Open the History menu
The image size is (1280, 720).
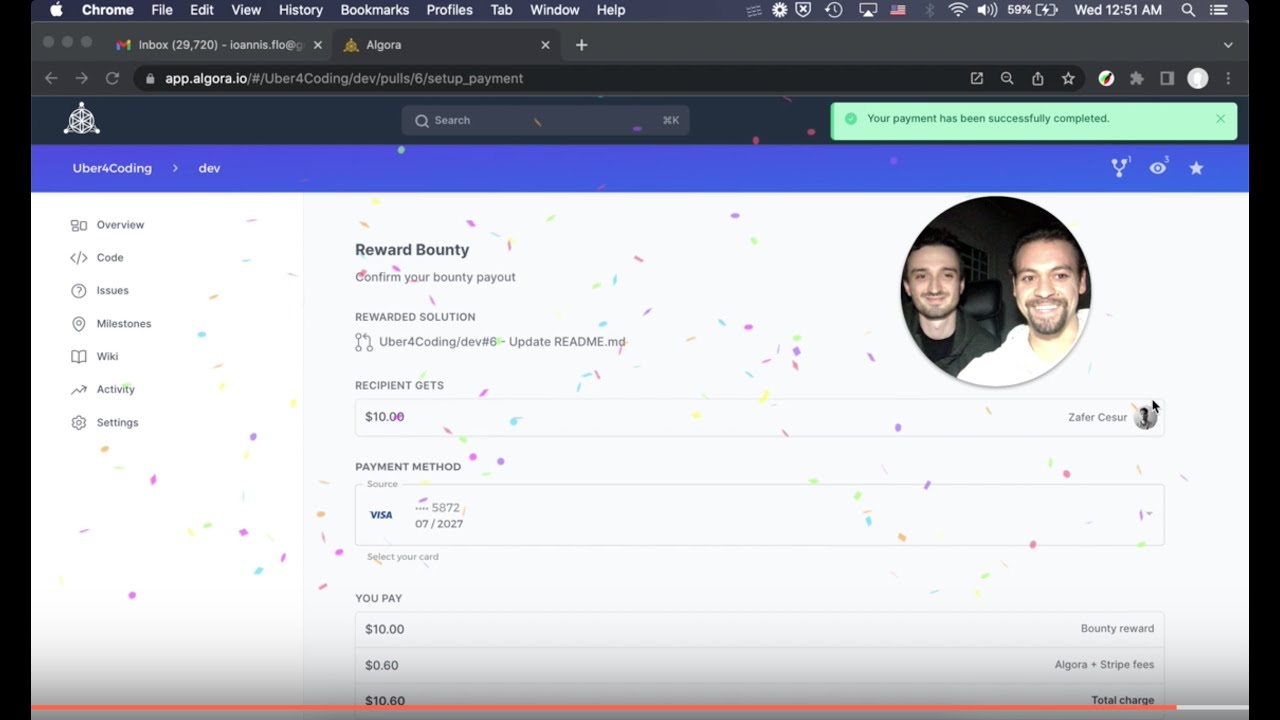(x=300, y=10)
